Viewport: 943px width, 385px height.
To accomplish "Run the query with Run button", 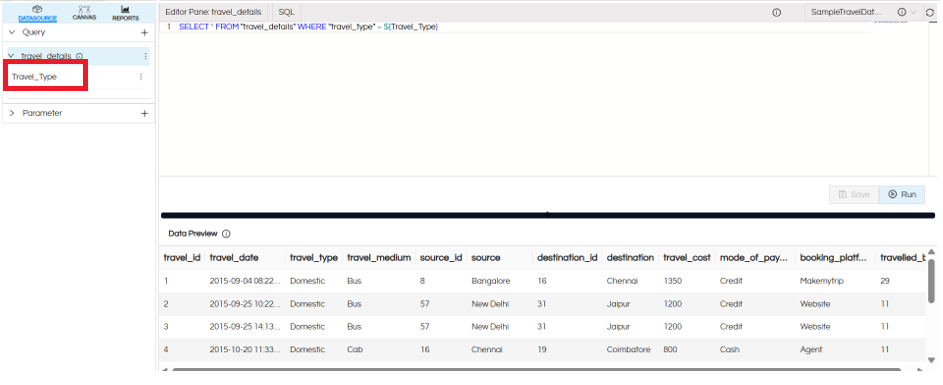I will 902,194.
